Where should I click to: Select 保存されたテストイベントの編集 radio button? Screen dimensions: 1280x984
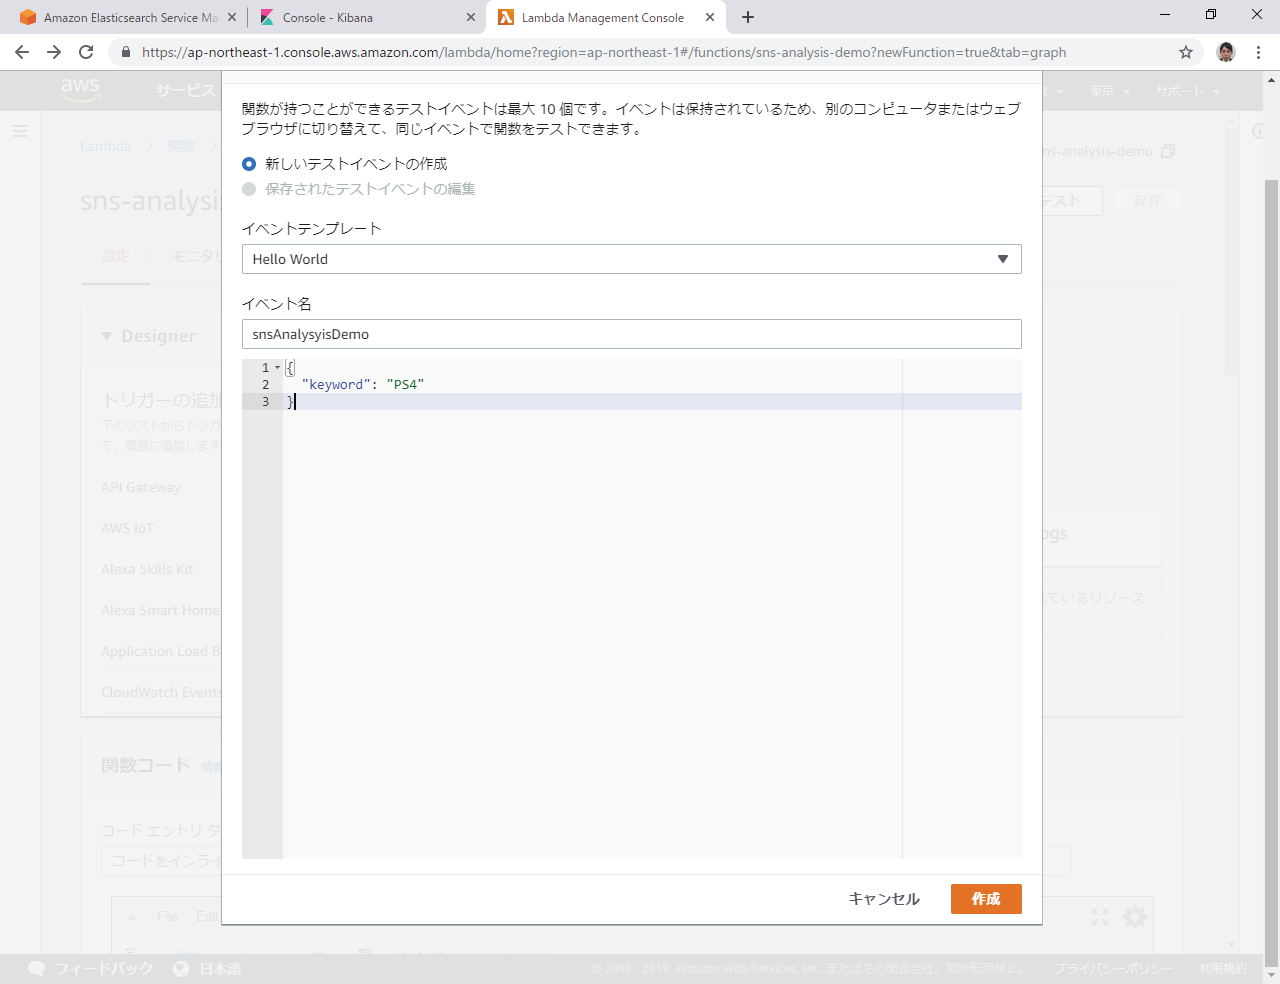[249, 189]
